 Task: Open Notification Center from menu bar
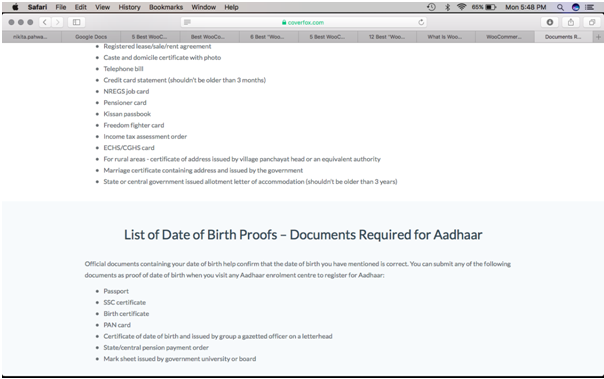tap(590, 7)
